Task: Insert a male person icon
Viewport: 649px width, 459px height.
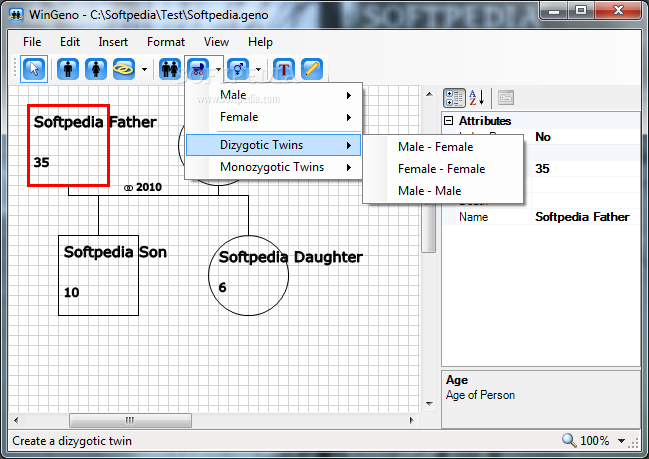Action: tap(68, 69)
